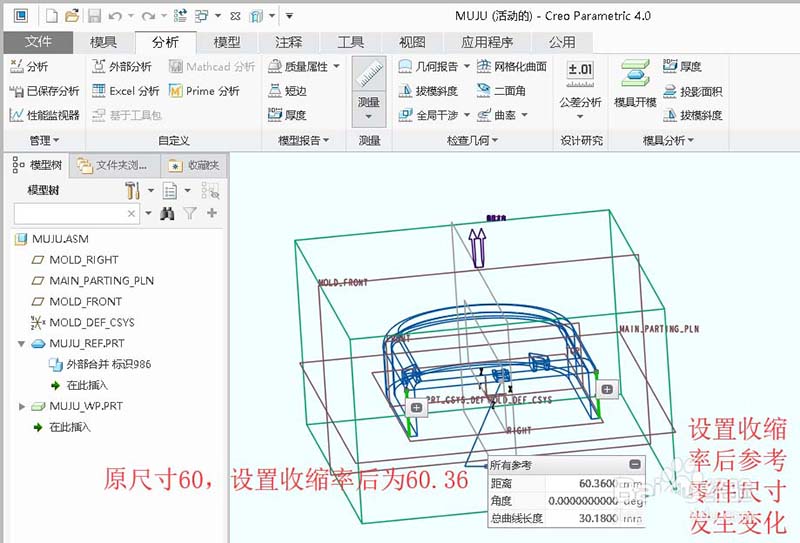Open the 文件夹浏览器 navigator tab
Screen dimensions: 800x543
(114, 165)
